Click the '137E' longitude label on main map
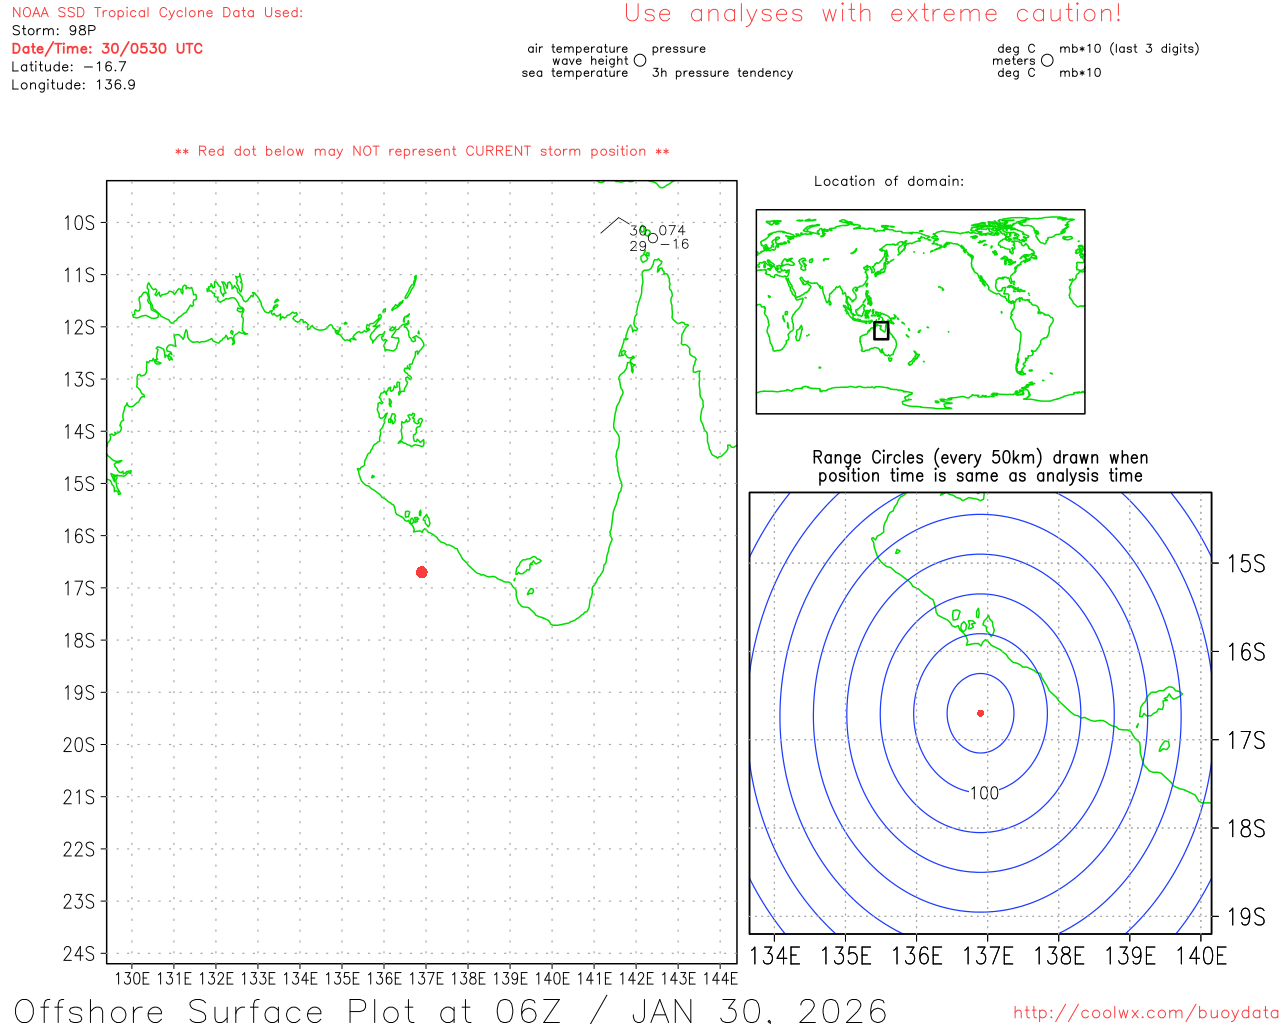This screenshot has height=1024, width=1280. [426, 979]
